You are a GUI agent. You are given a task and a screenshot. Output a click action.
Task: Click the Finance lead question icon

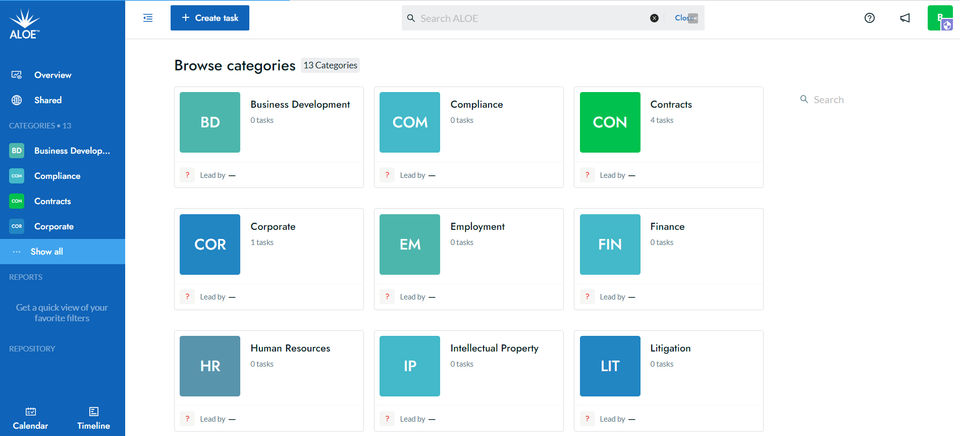(x=587, y=297)
